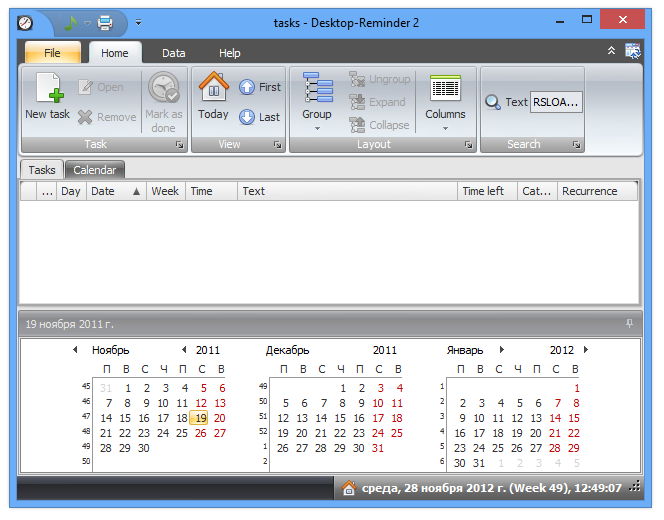Click the clock application icon
This screenshot has height=520, width=664.
point(25,23)
